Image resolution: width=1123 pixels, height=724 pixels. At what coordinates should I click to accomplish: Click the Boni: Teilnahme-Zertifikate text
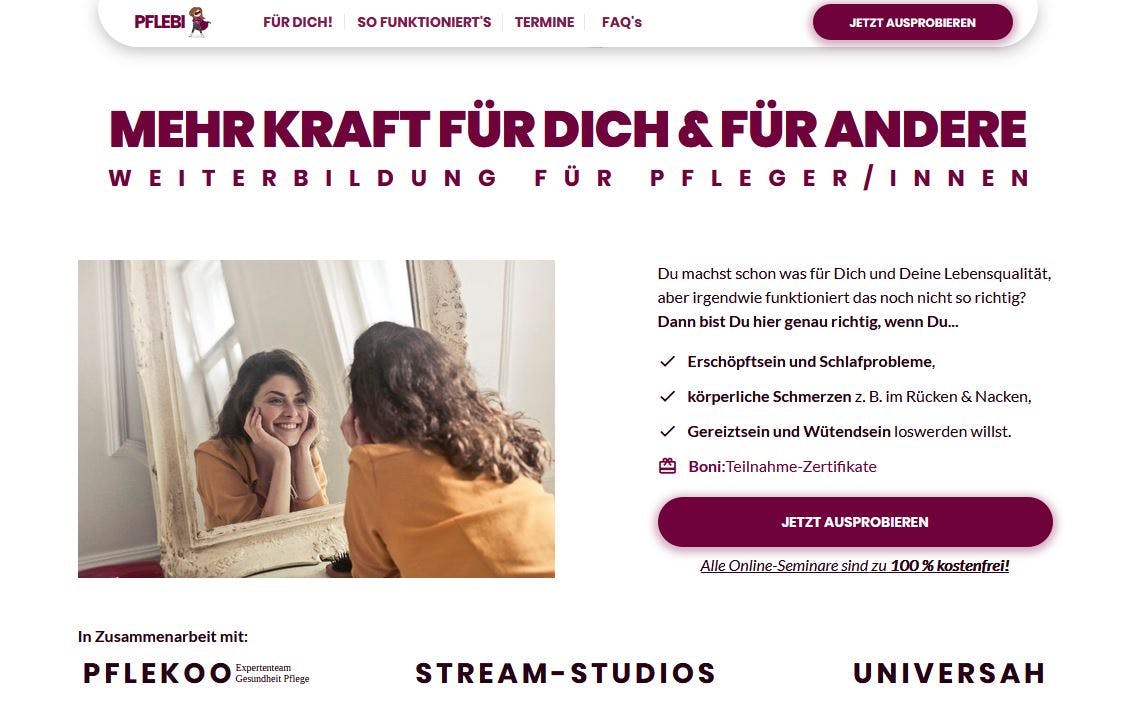[782, 466]
